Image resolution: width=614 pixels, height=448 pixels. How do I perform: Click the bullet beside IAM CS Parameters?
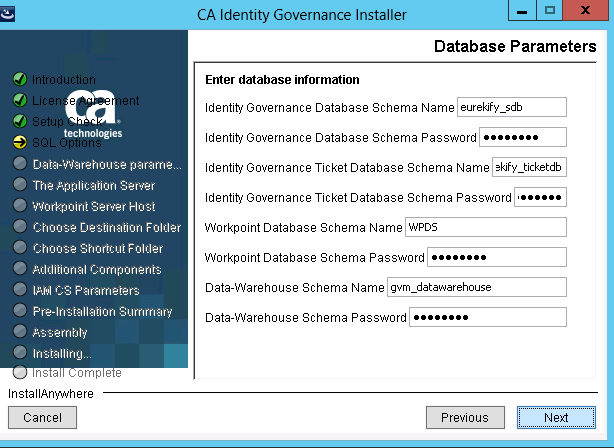20,289
